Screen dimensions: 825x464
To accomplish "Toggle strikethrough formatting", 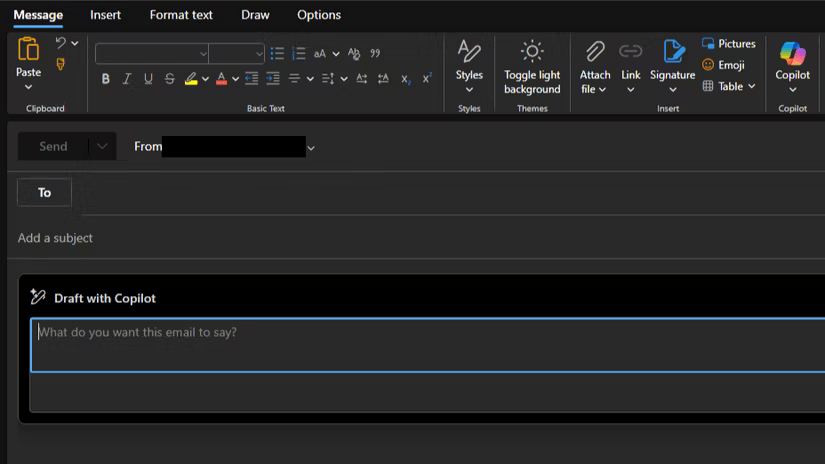I will click(x=169, y=79).
